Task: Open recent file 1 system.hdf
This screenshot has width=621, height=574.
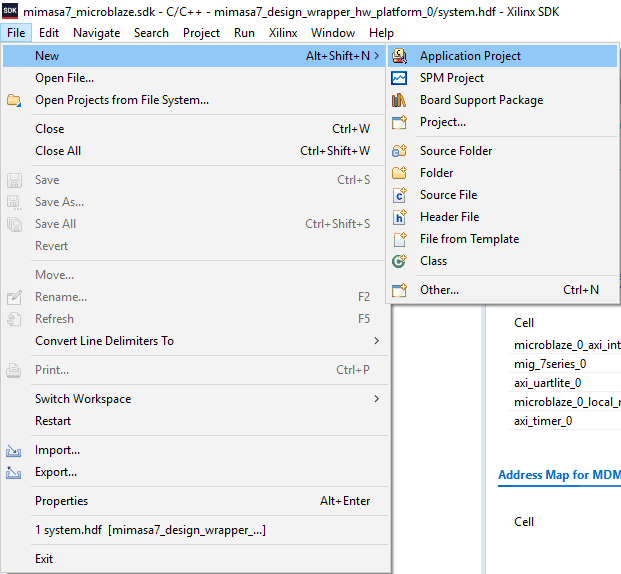Action: (150, 530)
